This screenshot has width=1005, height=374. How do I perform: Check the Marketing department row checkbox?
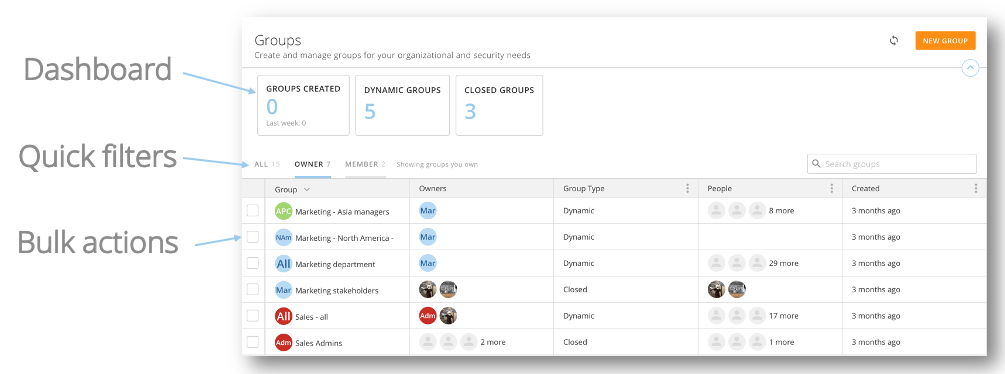(x=253, y=263)
